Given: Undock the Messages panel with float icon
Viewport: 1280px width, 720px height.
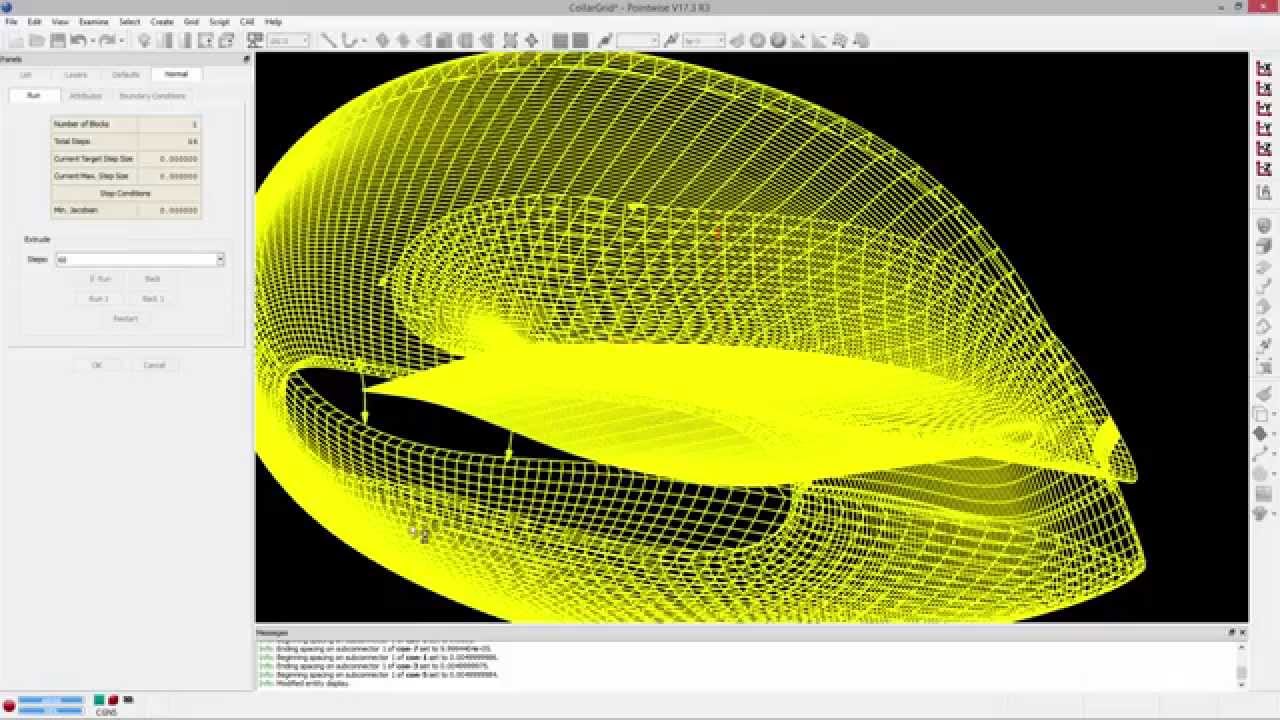Looking at the screenshot, I should 1232,632.
